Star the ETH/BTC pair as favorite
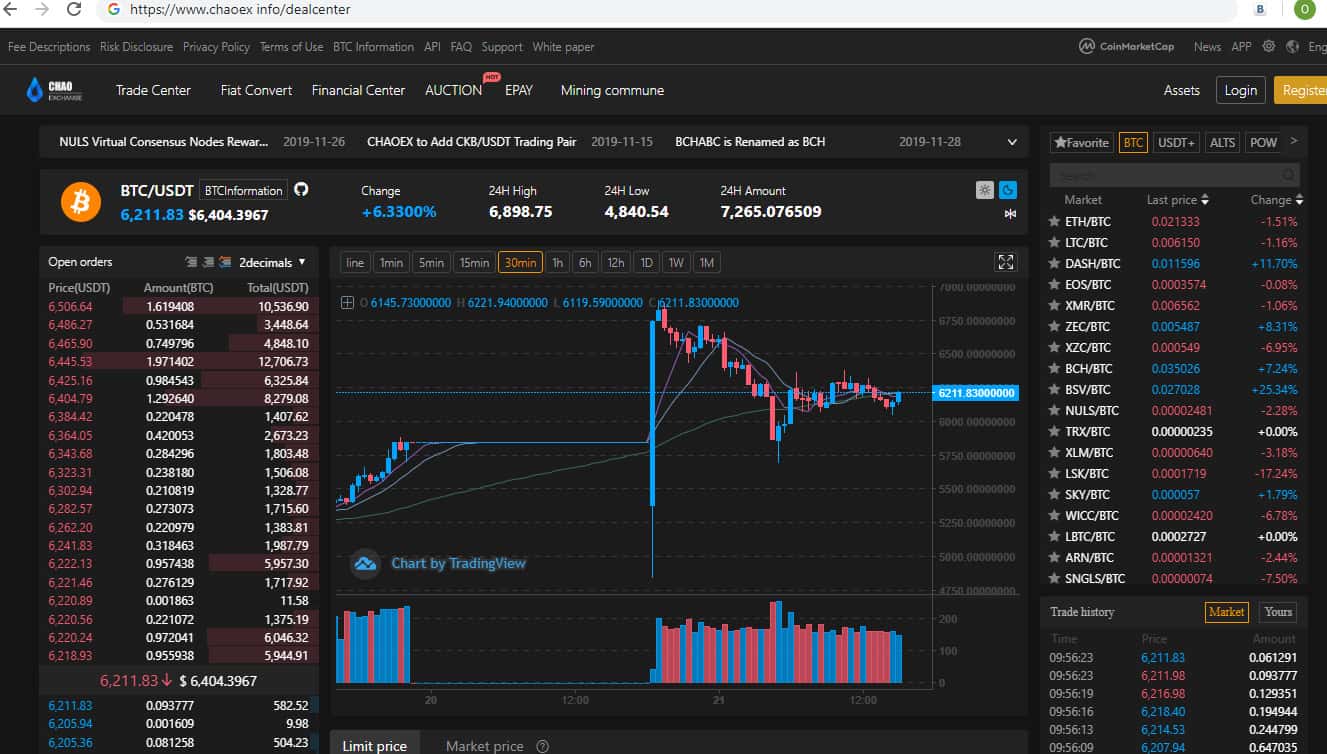Image resolution: width=1327 pixels, height=754 pixels. tap(1054, 221)
